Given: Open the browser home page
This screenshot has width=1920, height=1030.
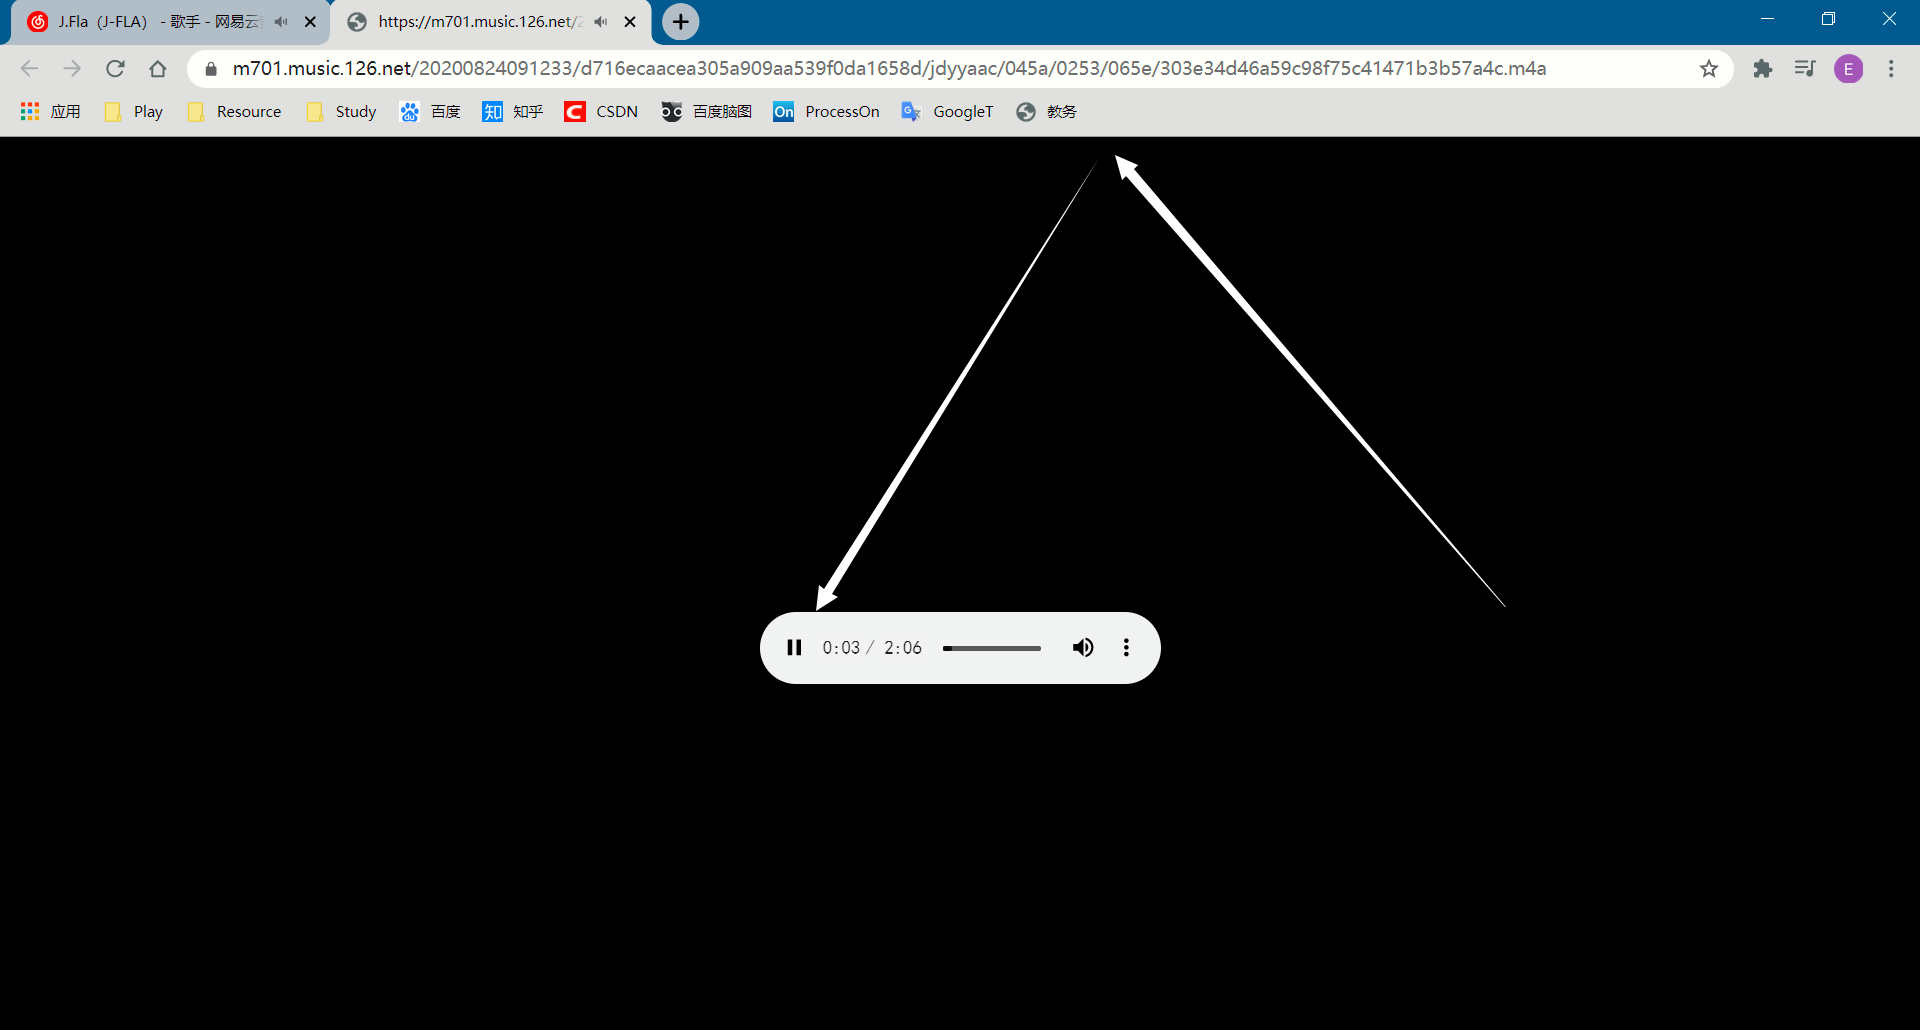Looking at the screenshot, I should [x=158, y=68].
